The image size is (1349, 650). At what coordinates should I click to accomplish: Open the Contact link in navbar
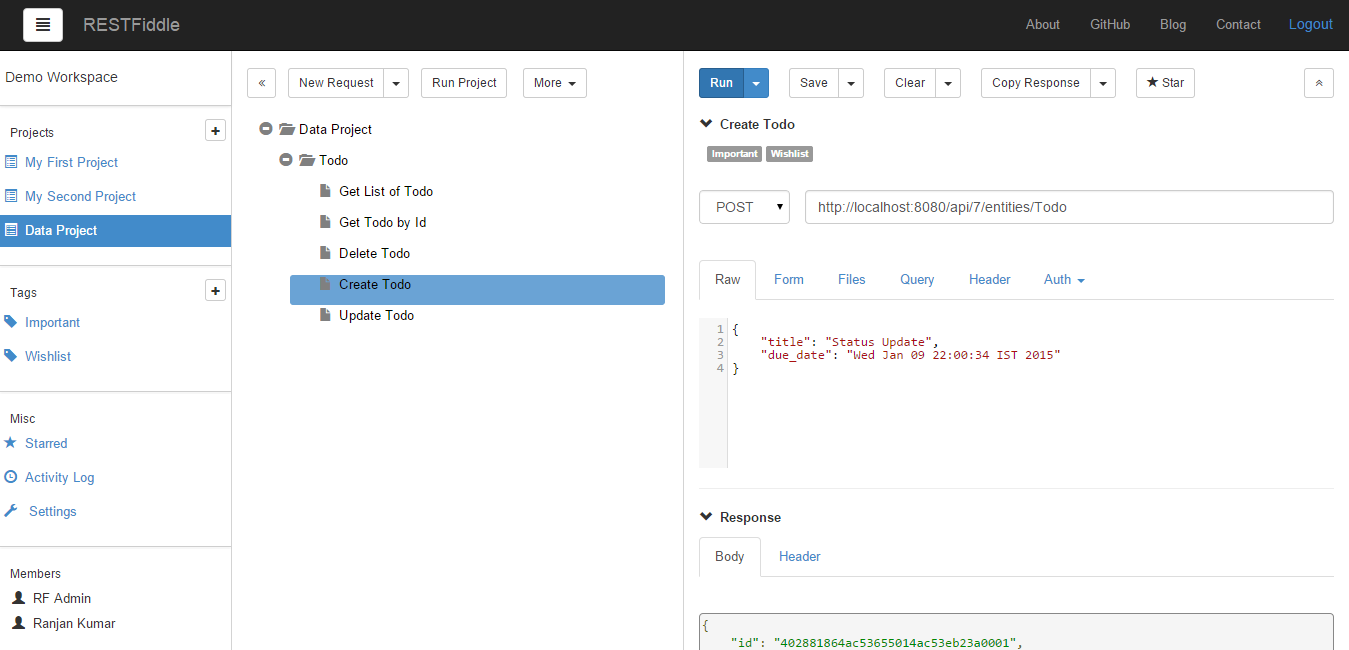point(1238,25)
